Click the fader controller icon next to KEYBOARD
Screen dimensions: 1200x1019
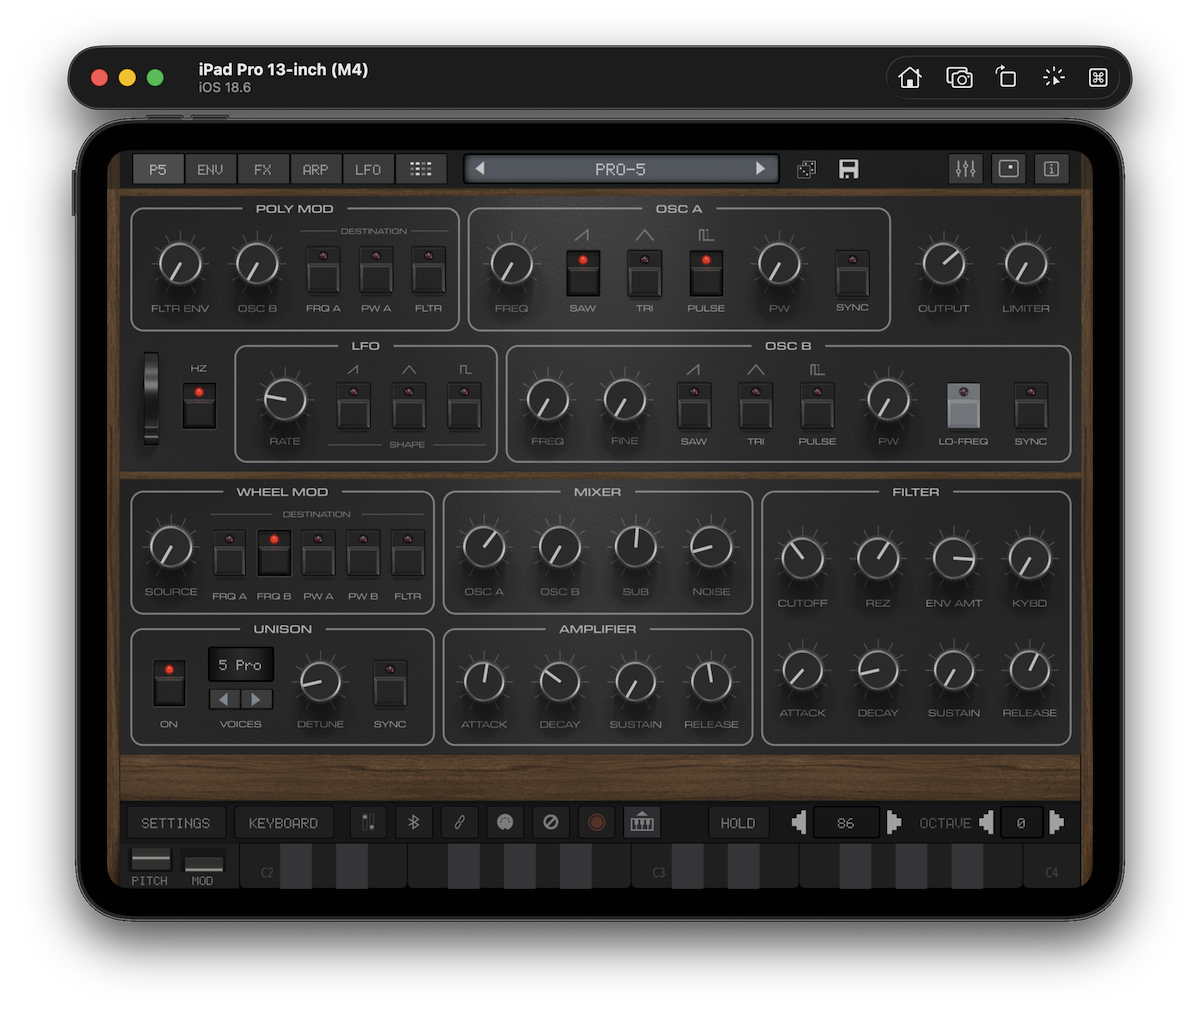tap(368, 823)
